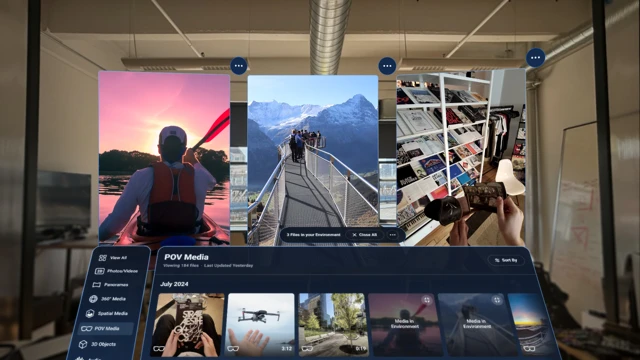
Task: Open the 3D Objects category
Action: click(98, 344)
